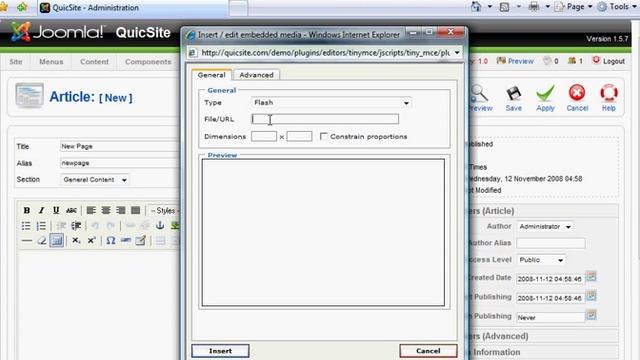
Task: Insert special character omega icon
Action: [x=111, y=241]
